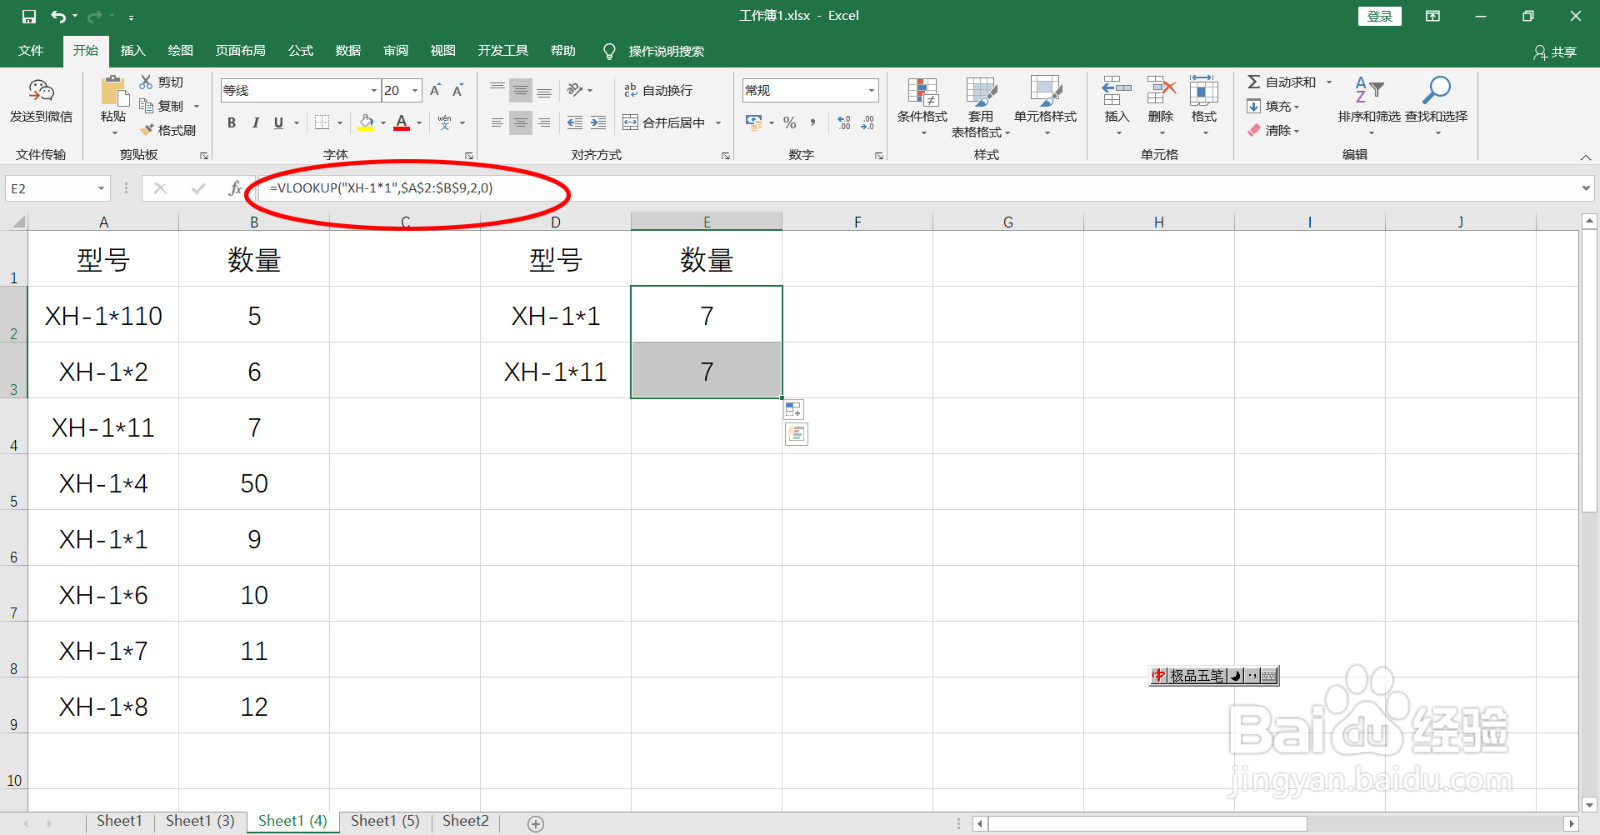Expand the Name Box dropdown arrow

(101, 188)
